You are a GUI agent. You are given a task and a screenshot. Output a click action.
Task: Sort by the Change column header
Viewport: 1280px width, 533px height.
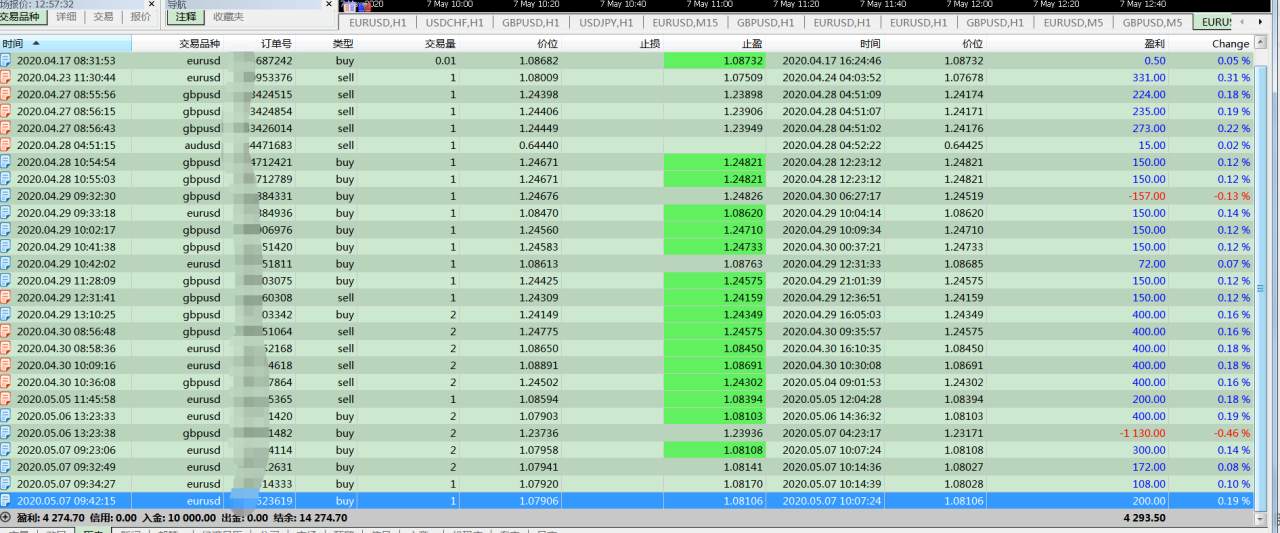[x=1230, y=44]
